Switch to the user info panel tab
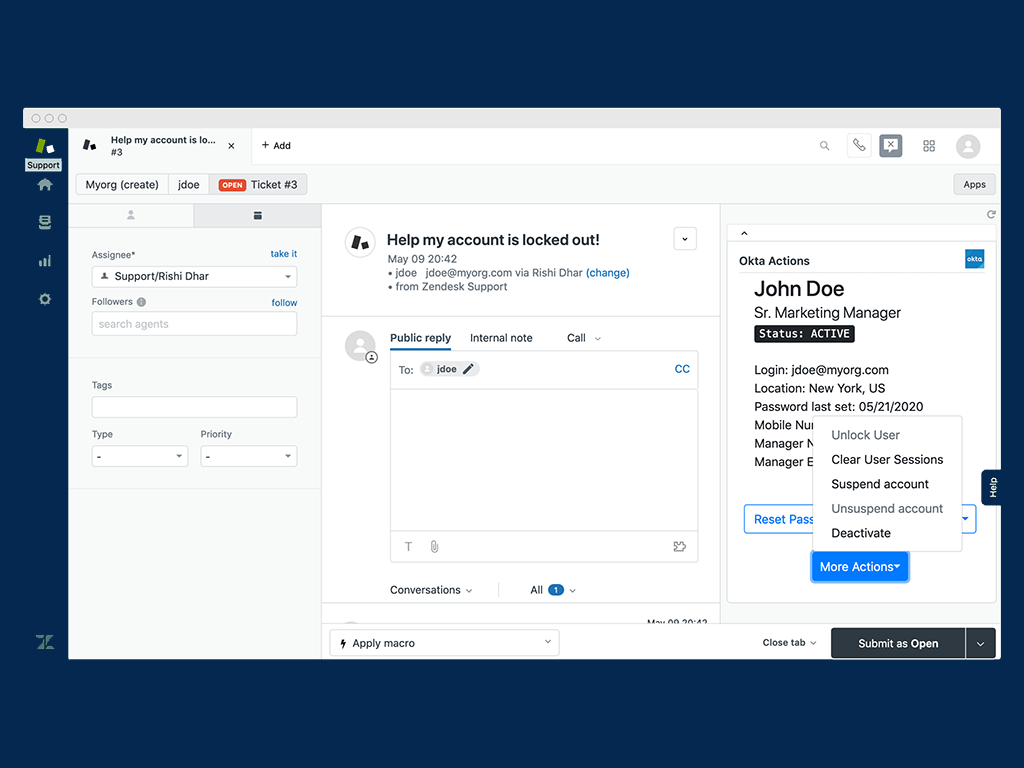Viewport: 1024px width, 768px height. tap(131, 215)
